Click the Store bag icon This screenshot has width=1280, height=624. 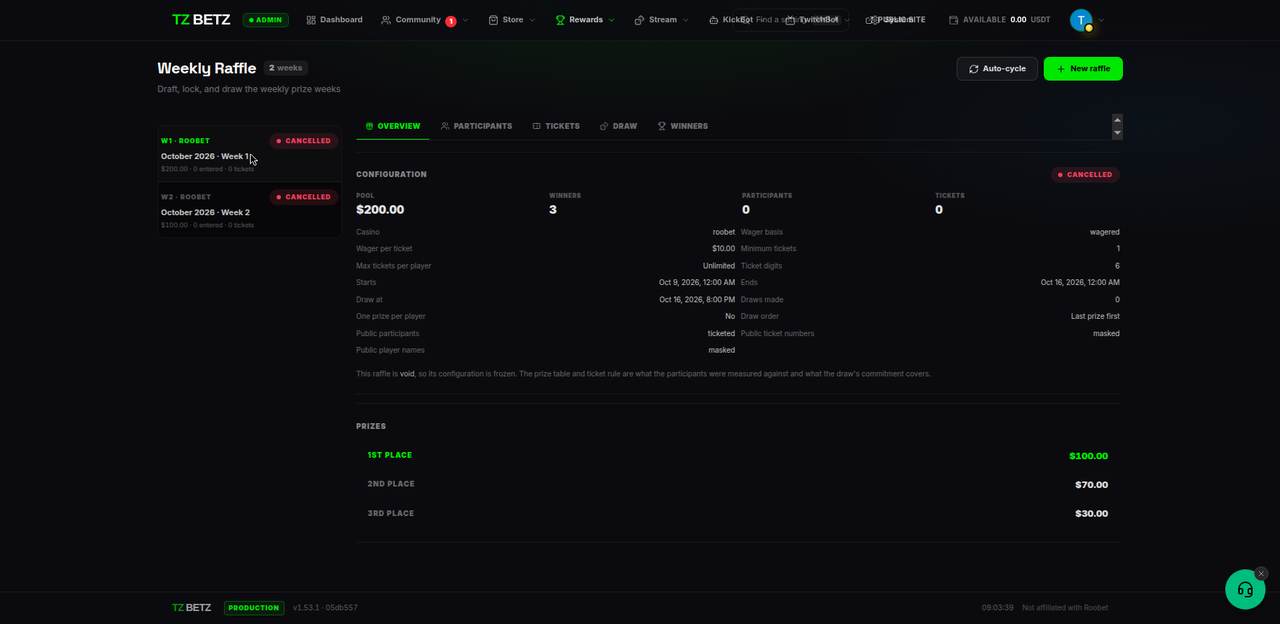493,20
